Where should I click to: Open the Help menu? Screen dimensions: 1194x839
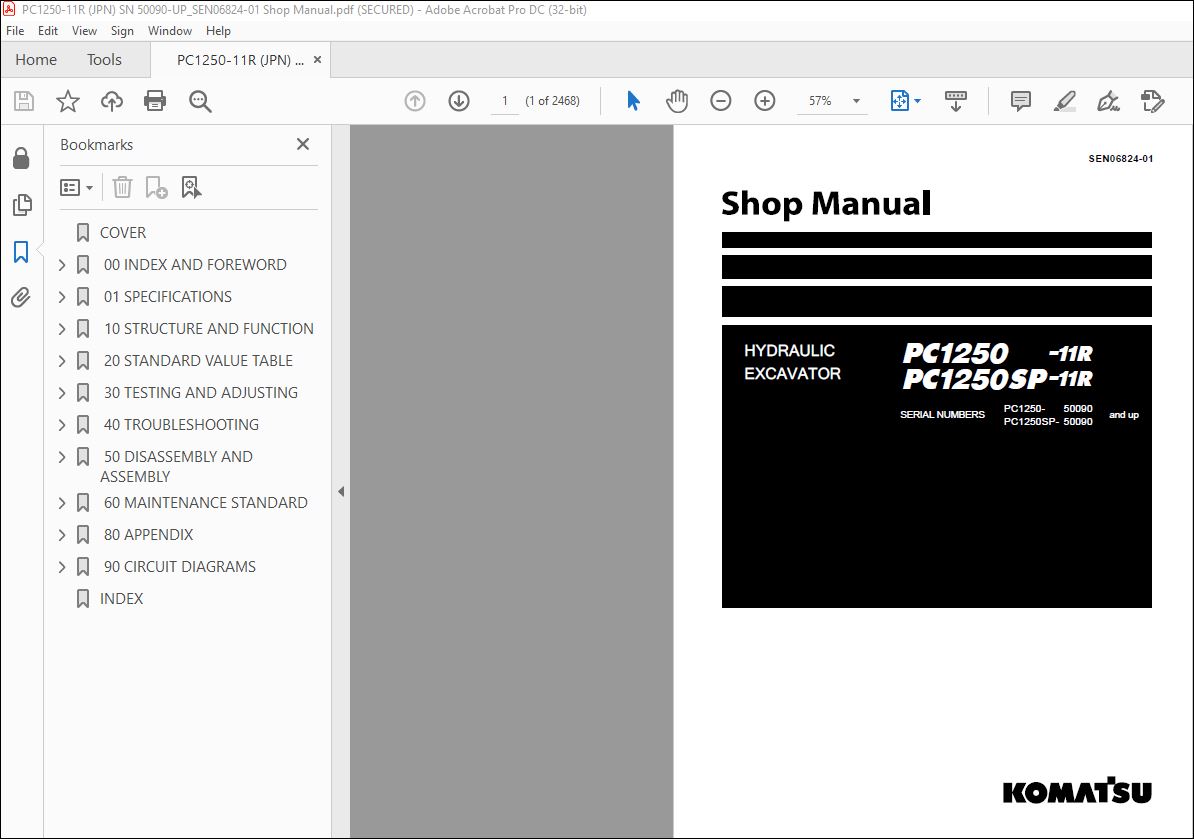pos(218,30)
